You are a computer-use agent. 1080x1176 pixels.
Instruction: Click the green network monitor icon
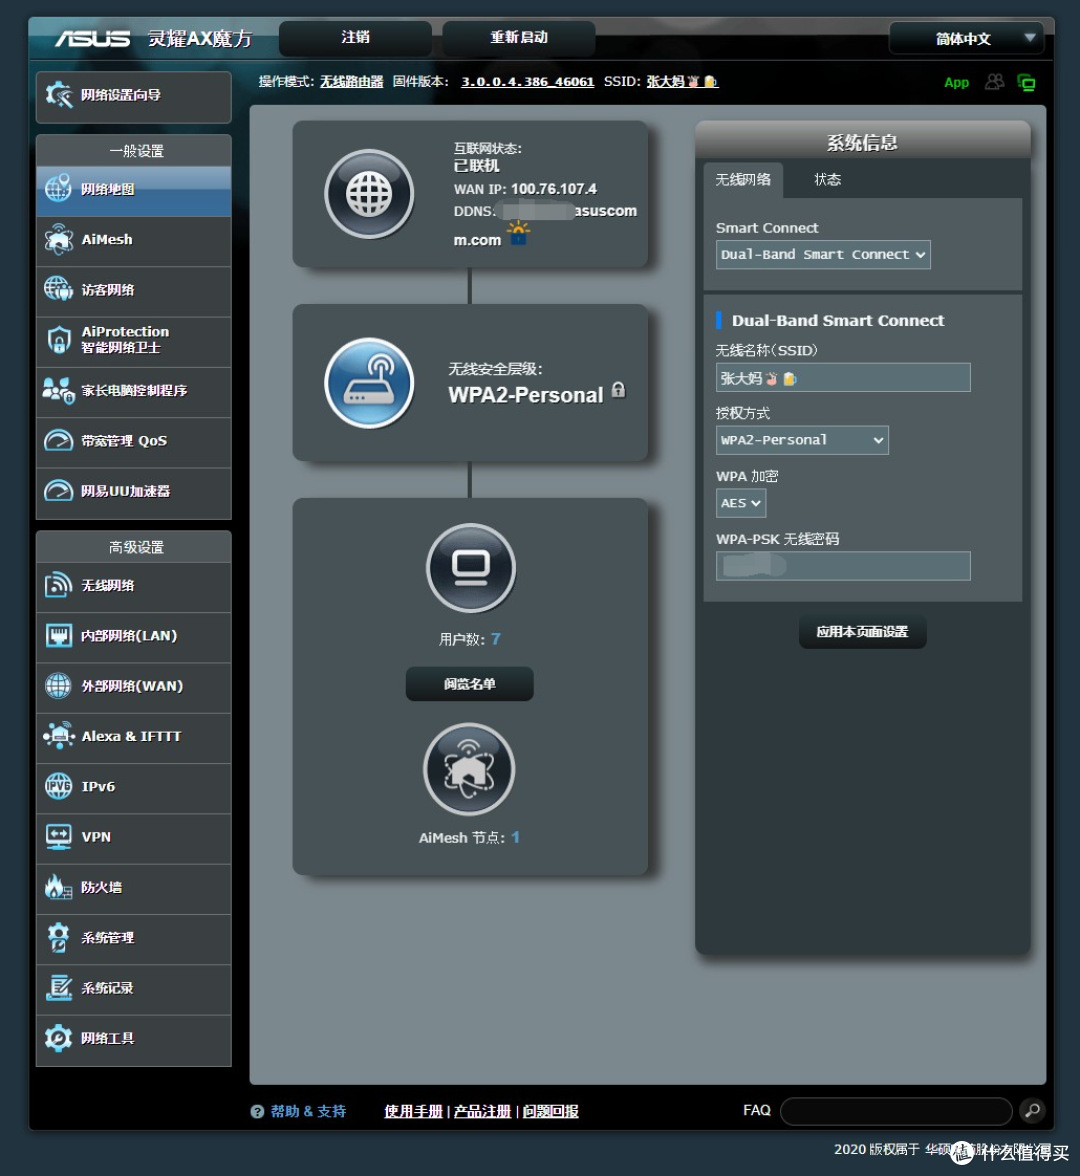[x=1026, y=82]
